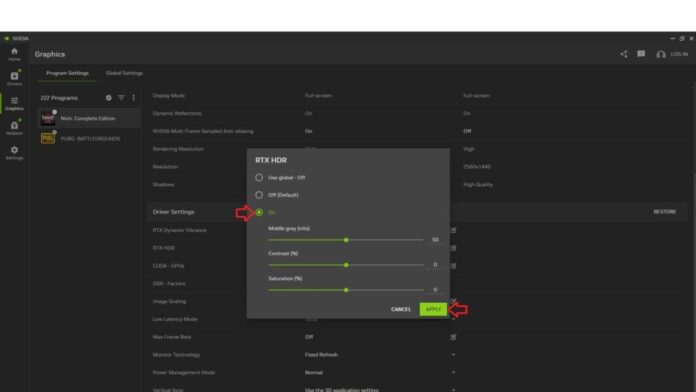This screenshot has height=392, width=696.
Task: Click the RTX HDR row label
Action: coord(163,248)
